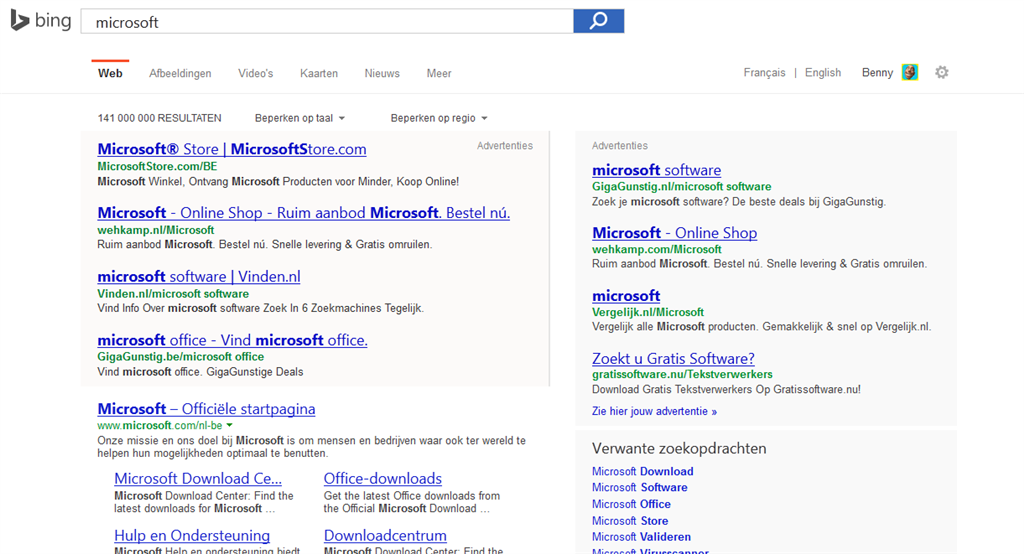The image size is (1024, 554).
Task: Click the wehkamp.nl/Microsoft green URL
Action: pos(155,230)
